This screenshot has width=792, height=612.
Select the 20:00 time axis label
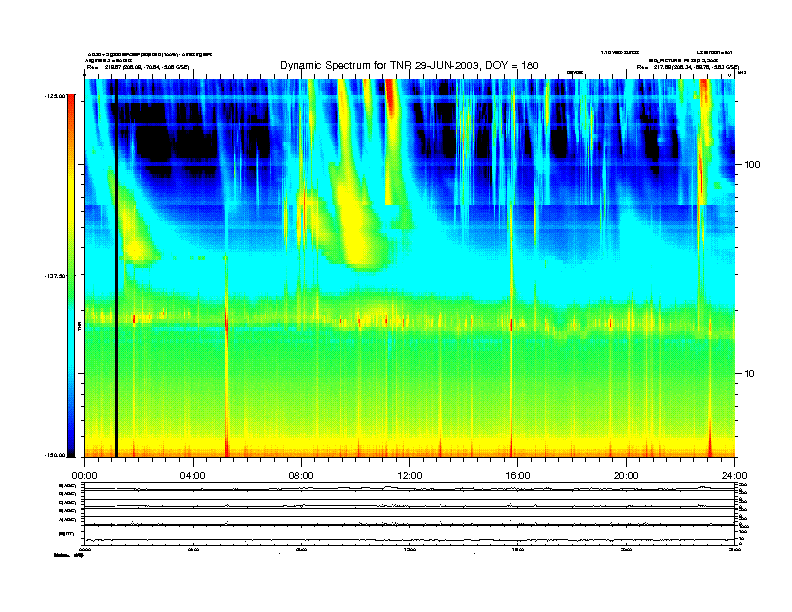tap(626, 476)
